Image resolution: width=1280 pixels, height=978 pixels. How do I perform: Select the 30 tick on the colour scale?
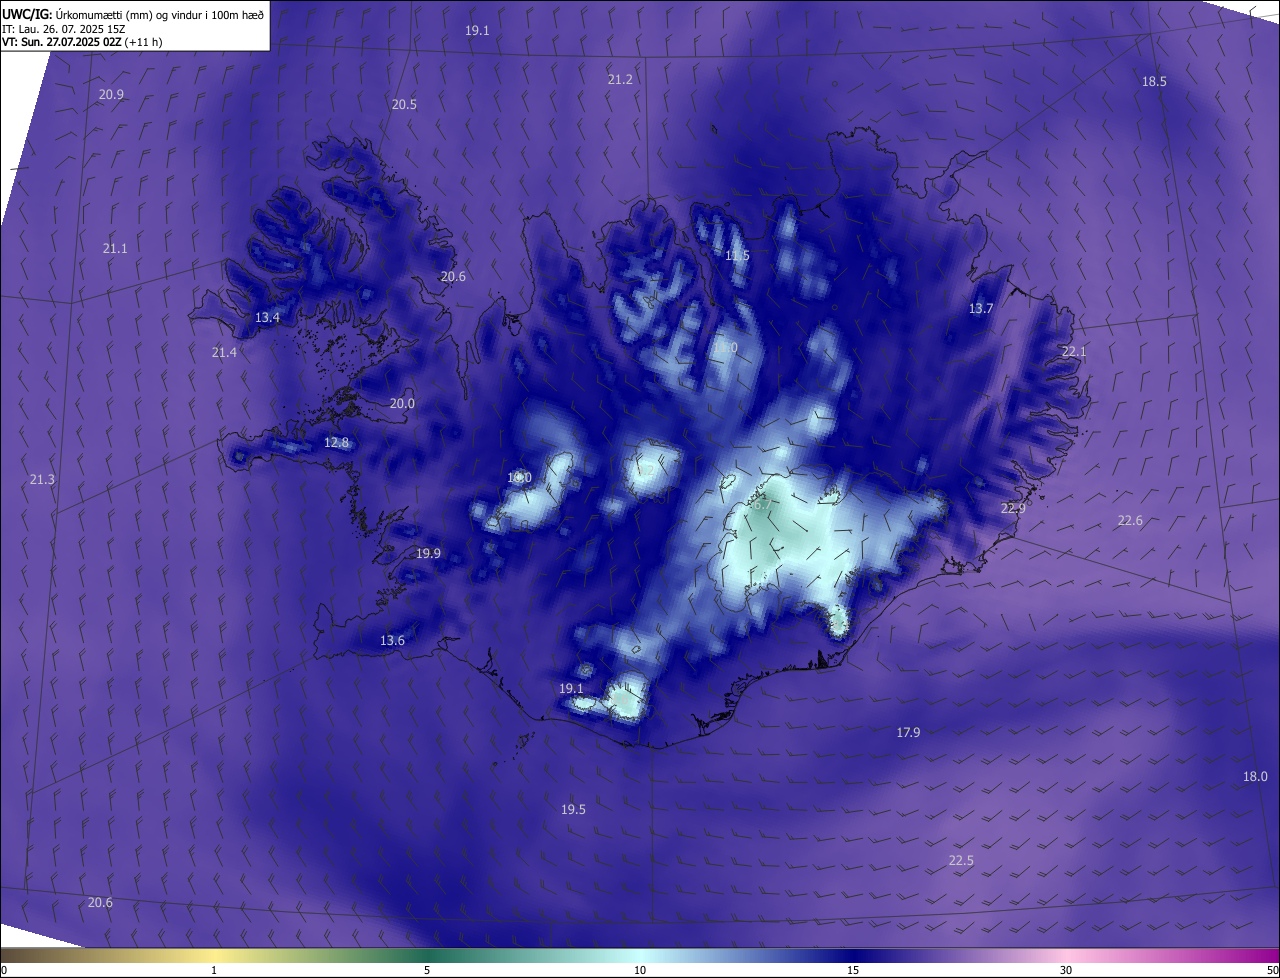pyautogui.click(x=1066, y=970)
